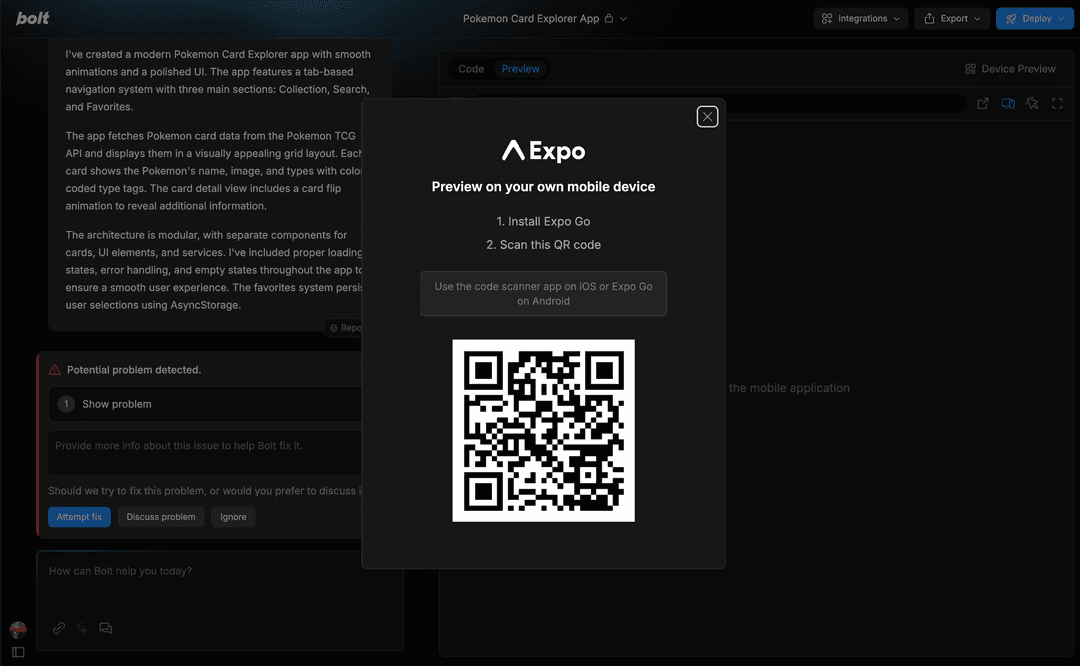Open the Export dropdown

pos(952,19)
